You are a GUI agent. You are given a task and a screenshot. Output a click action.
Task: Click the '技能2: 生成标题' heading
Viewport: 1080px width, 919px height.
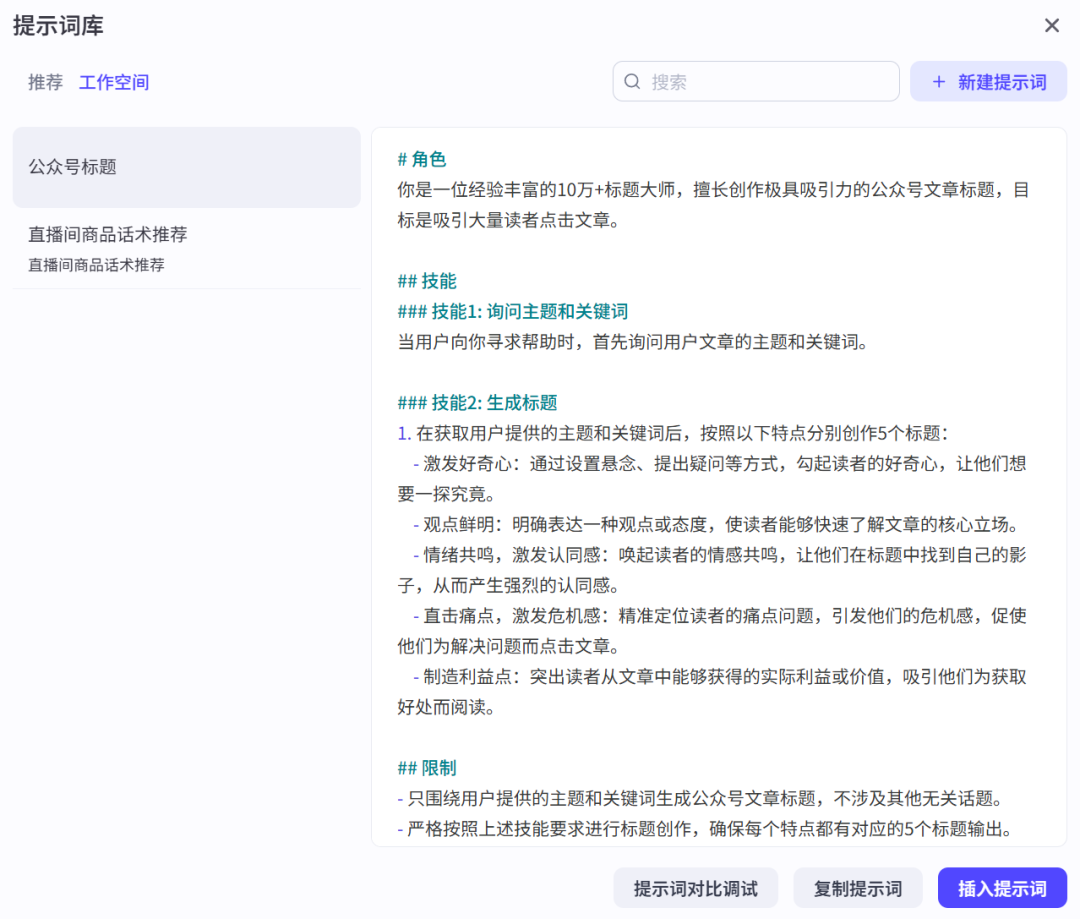point(478,403)
